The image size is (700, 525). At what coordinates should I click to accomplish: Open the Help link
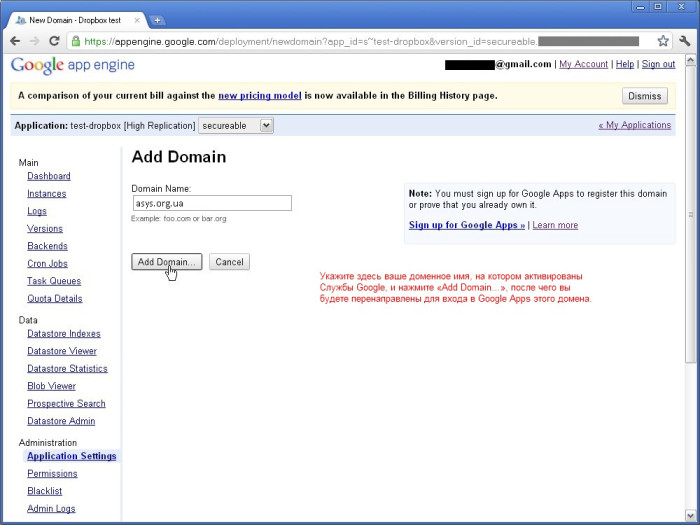pos(625,64)
